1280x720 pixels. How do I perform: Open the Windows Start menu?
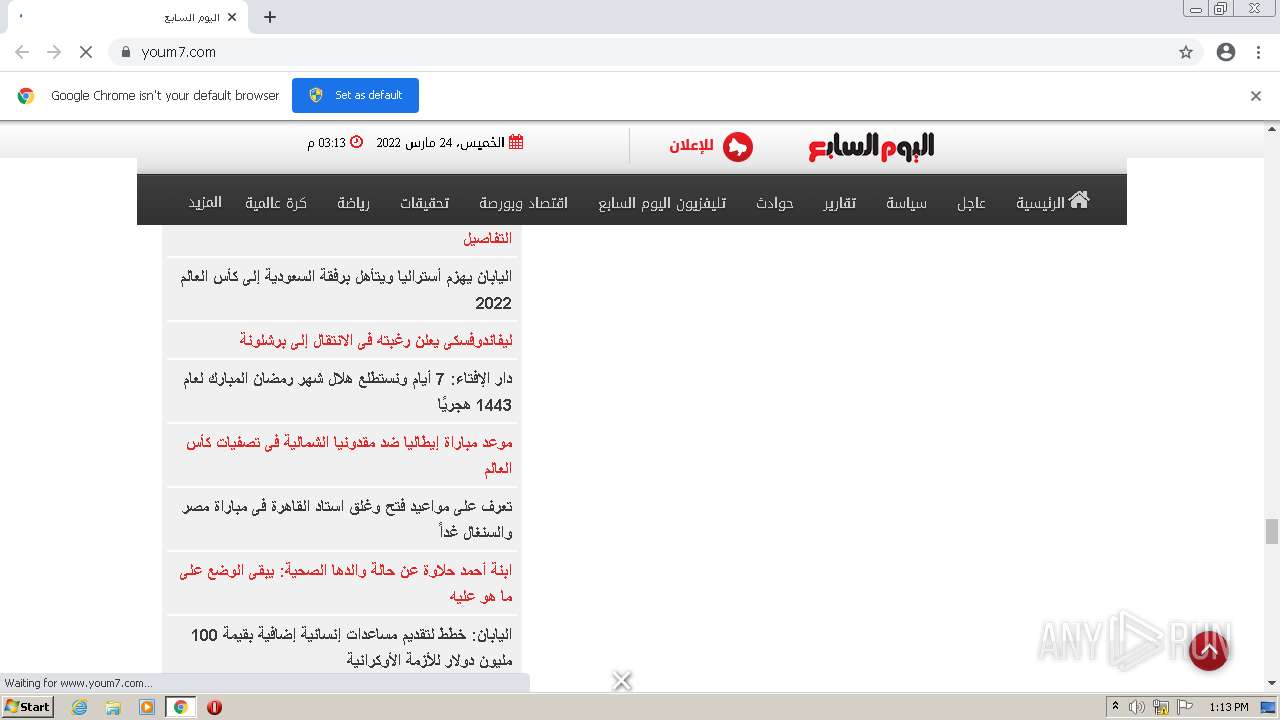pos(27,707)
